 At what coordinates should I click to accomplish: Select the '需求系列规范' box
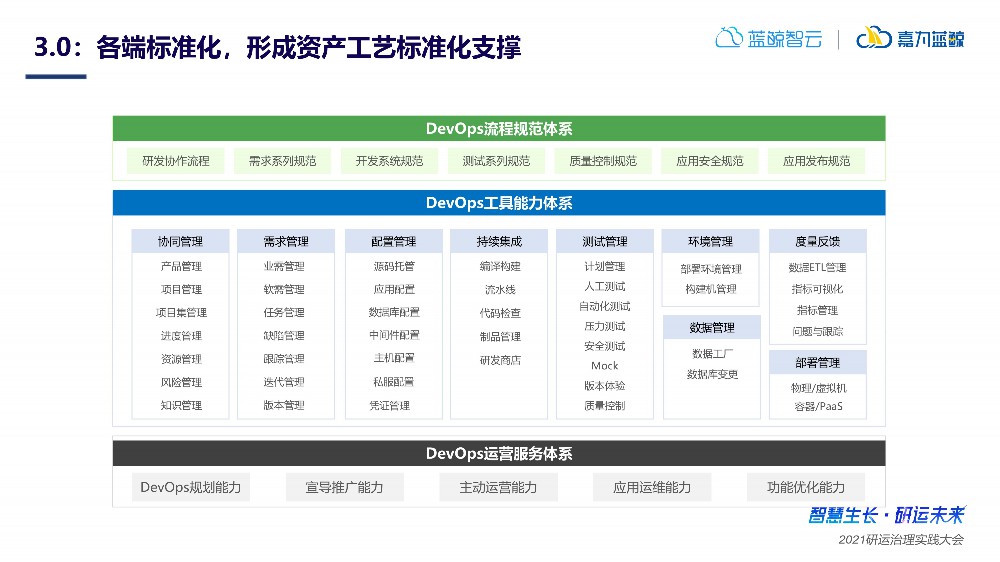(x=283, y=161)
